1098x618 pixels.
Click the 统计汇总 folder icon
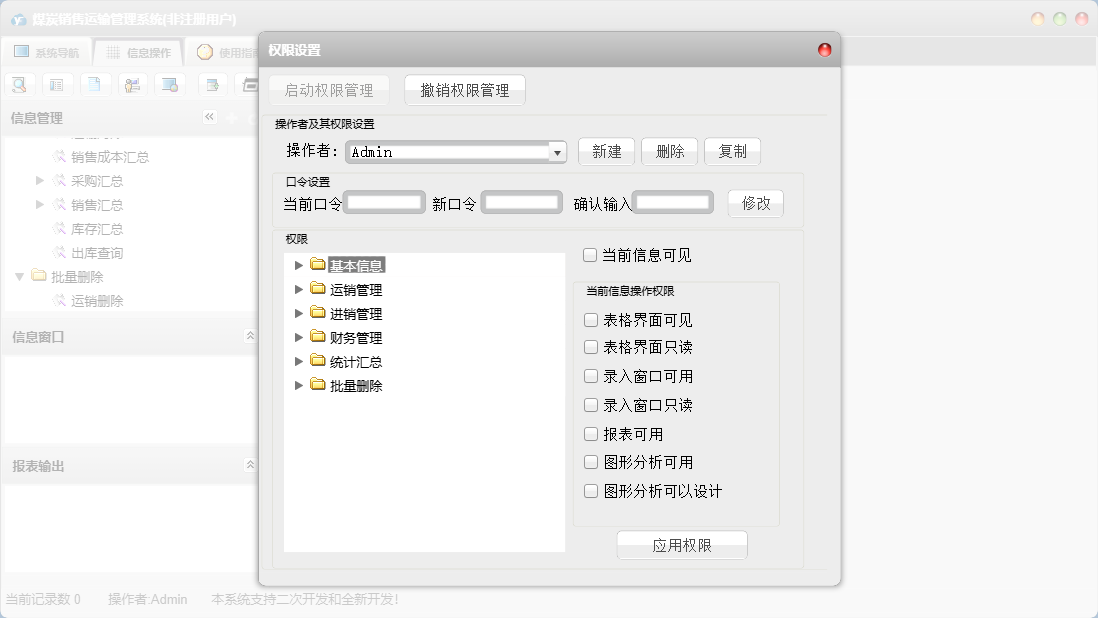click(x=318, y=361)
